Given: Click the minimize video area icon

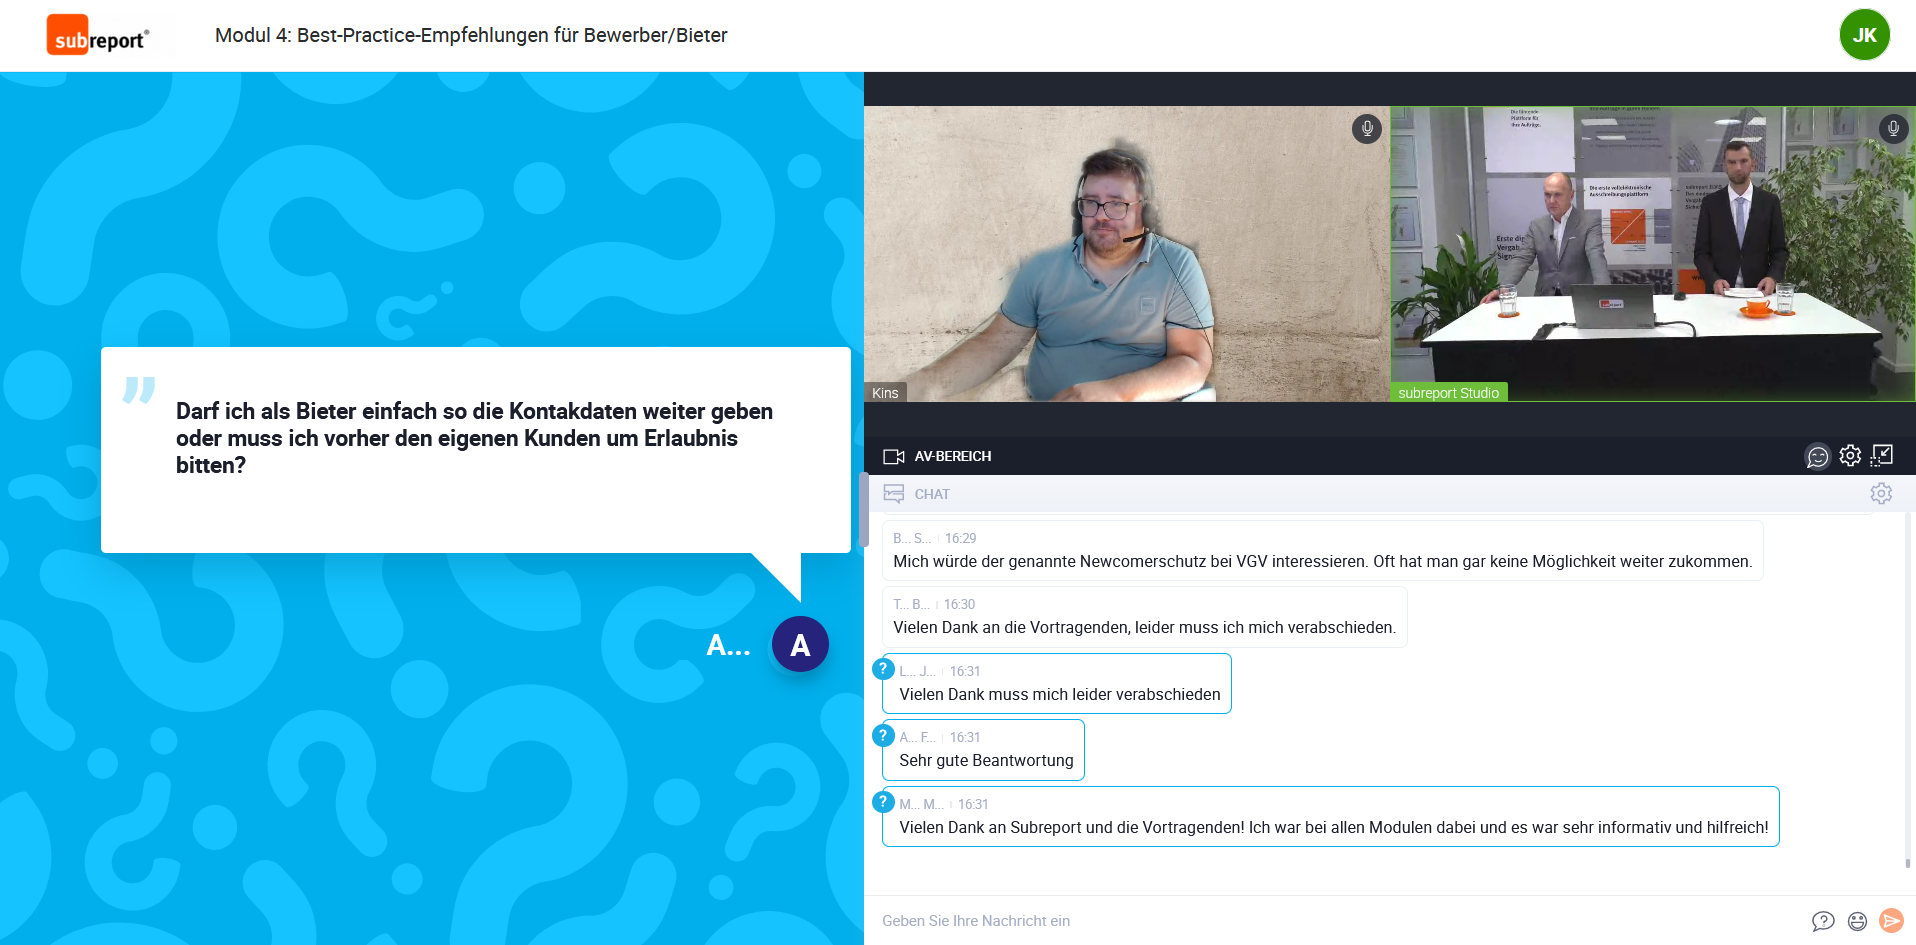Looking at the screenshot, I should click(x=1882, y=456).
